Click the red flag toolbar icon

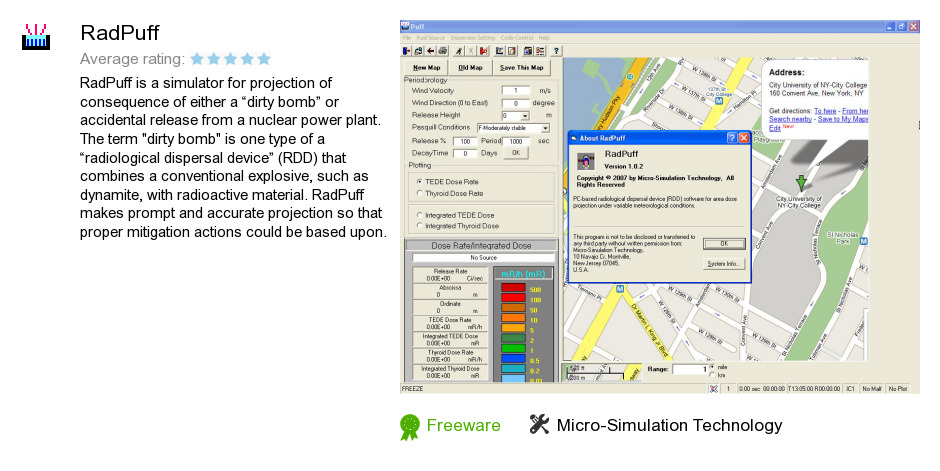pos(483,51)
